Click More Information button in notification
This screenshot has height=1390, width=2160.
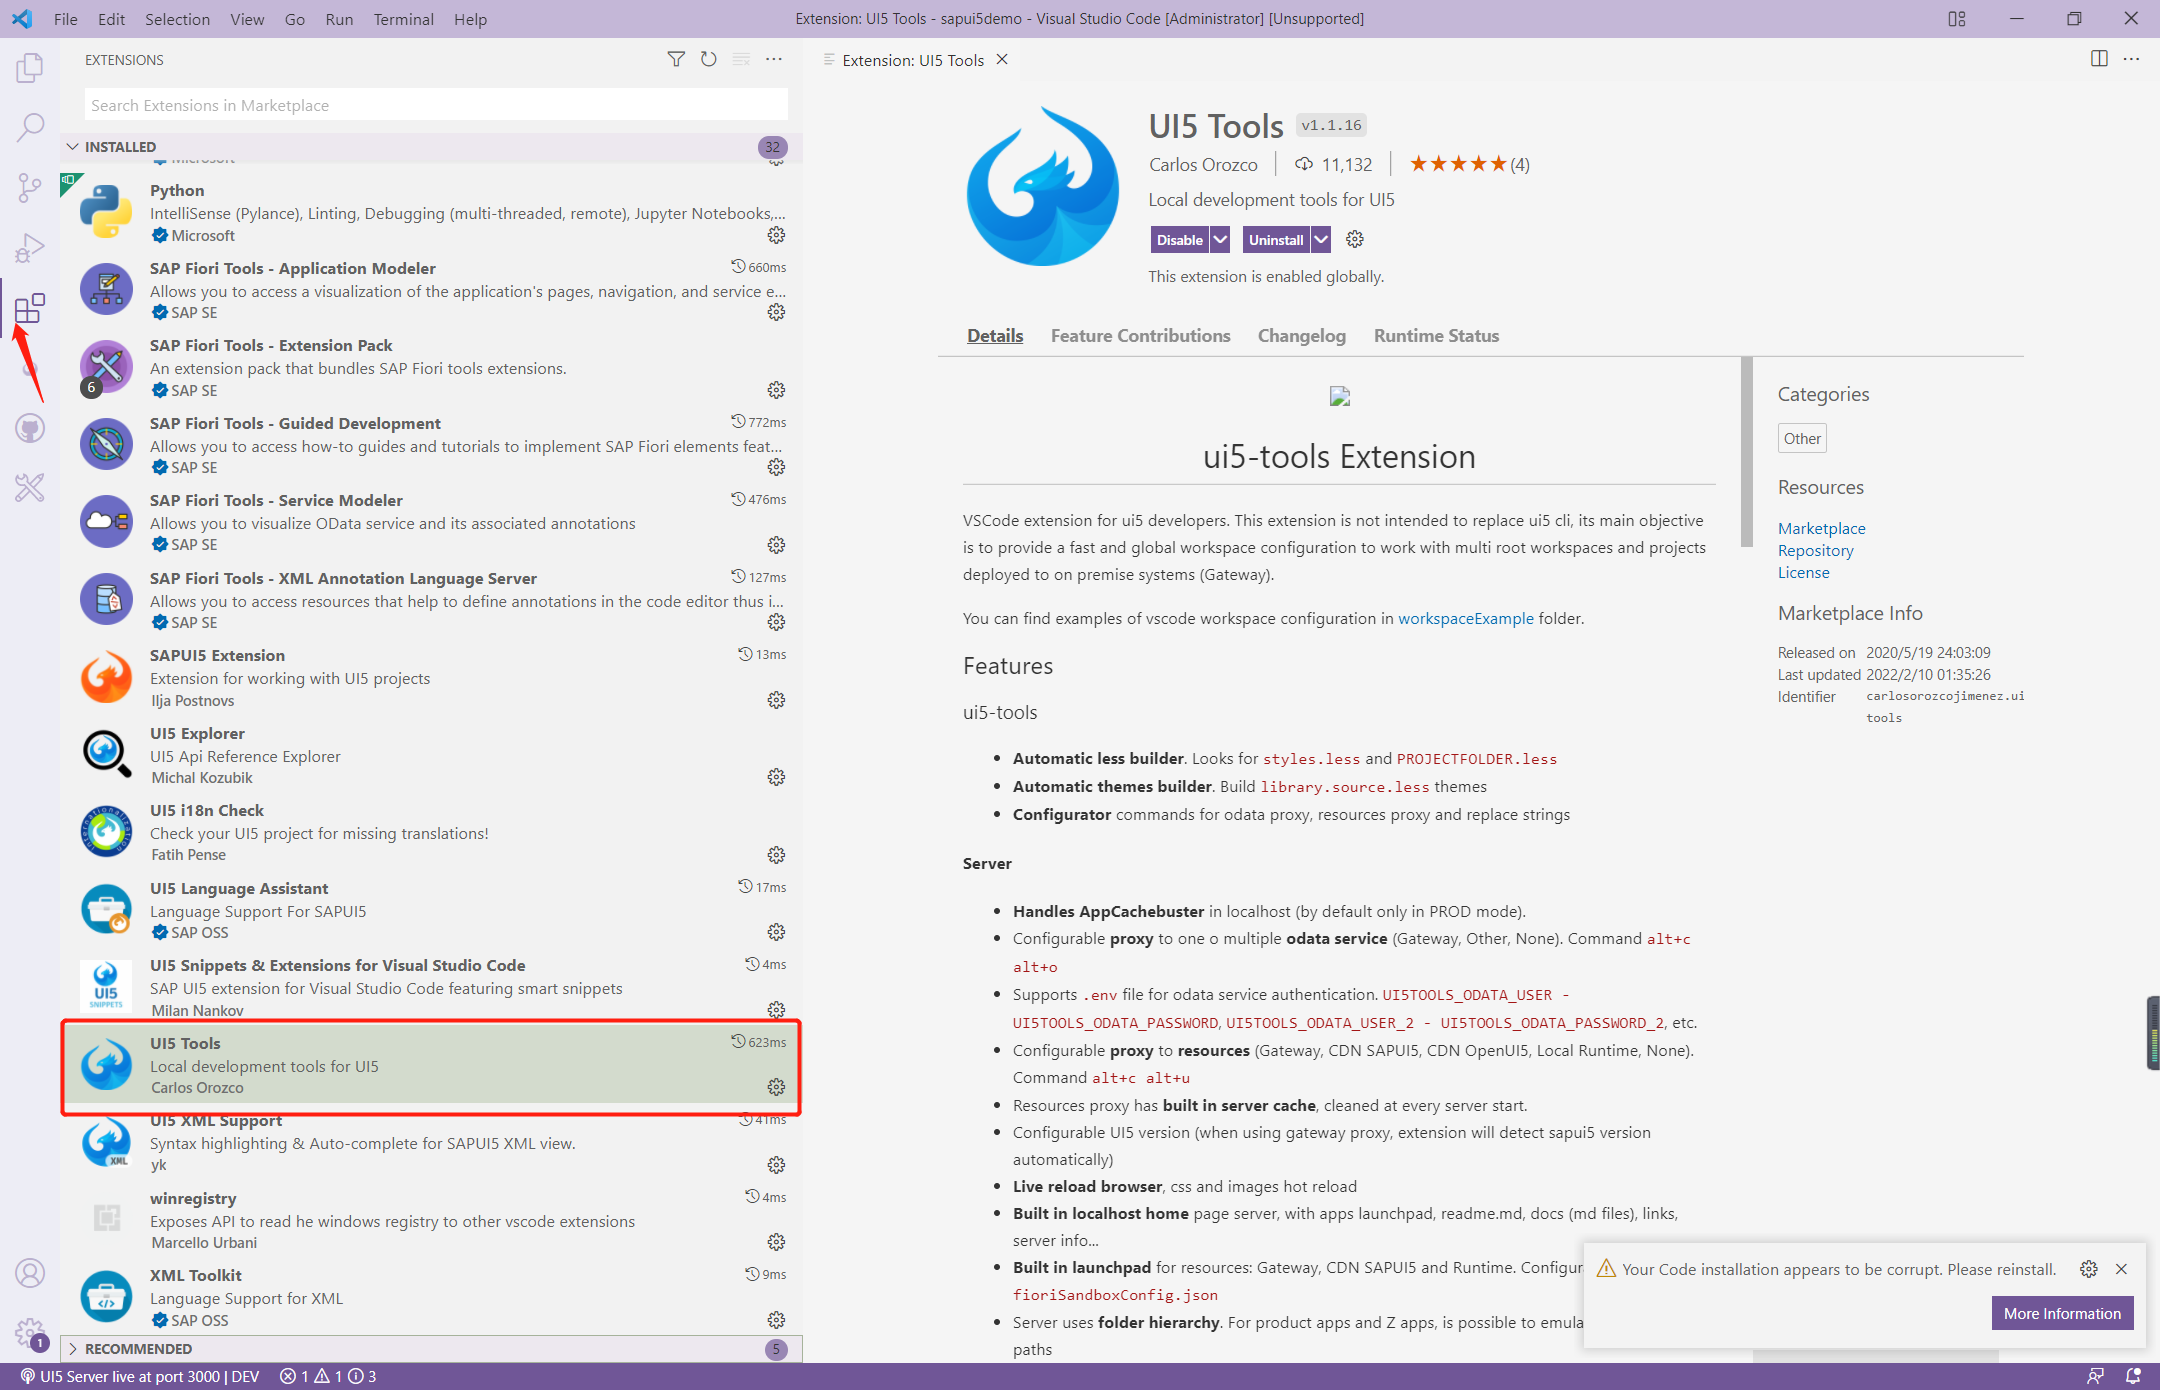tap(2061, 1314)
